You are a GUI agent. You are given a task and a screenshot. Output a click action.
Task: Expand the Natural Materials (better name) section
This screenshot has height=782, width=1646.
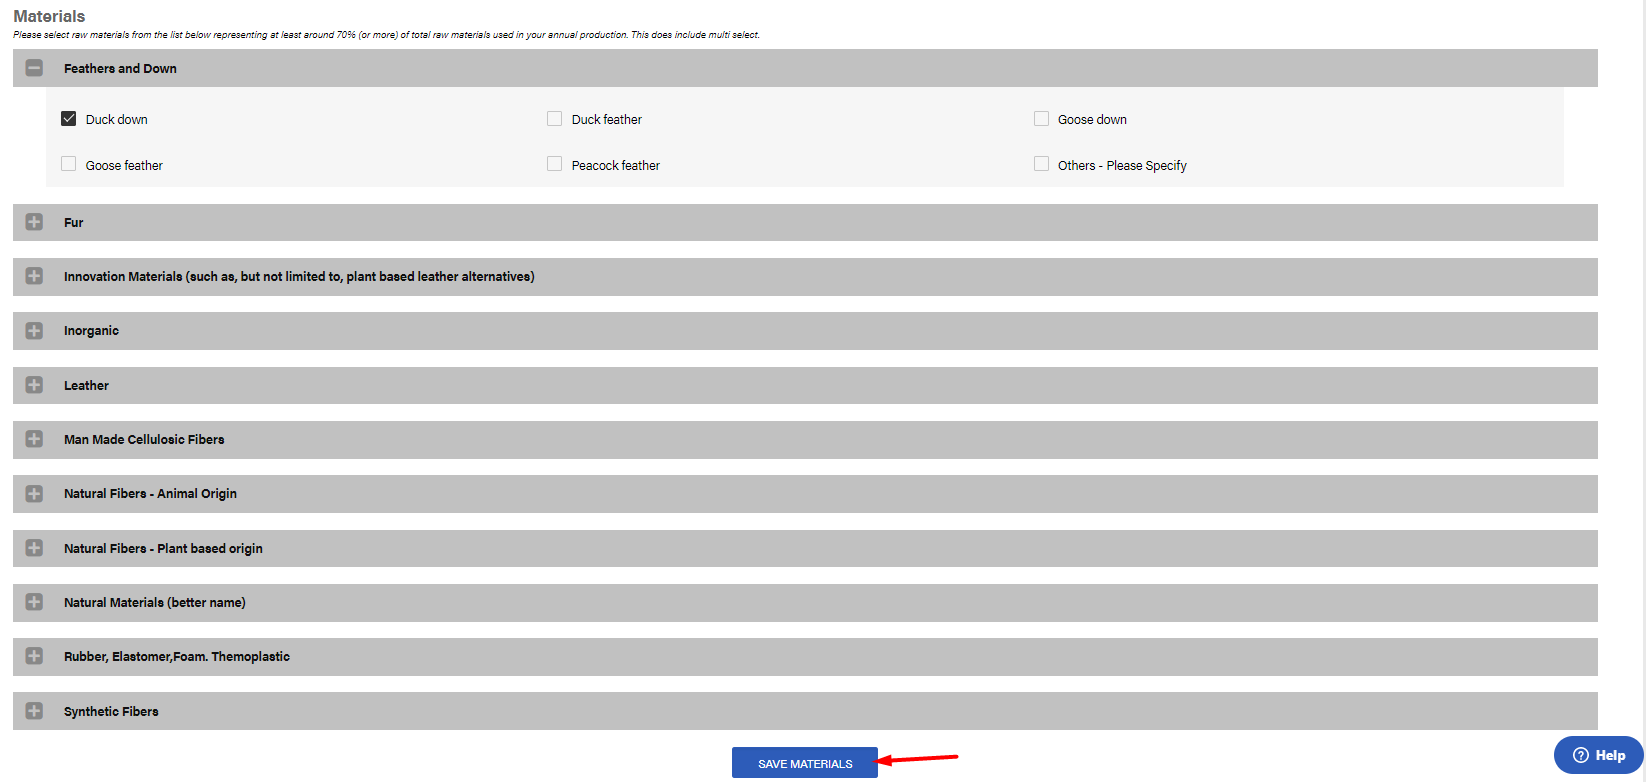tap(34, 602)
